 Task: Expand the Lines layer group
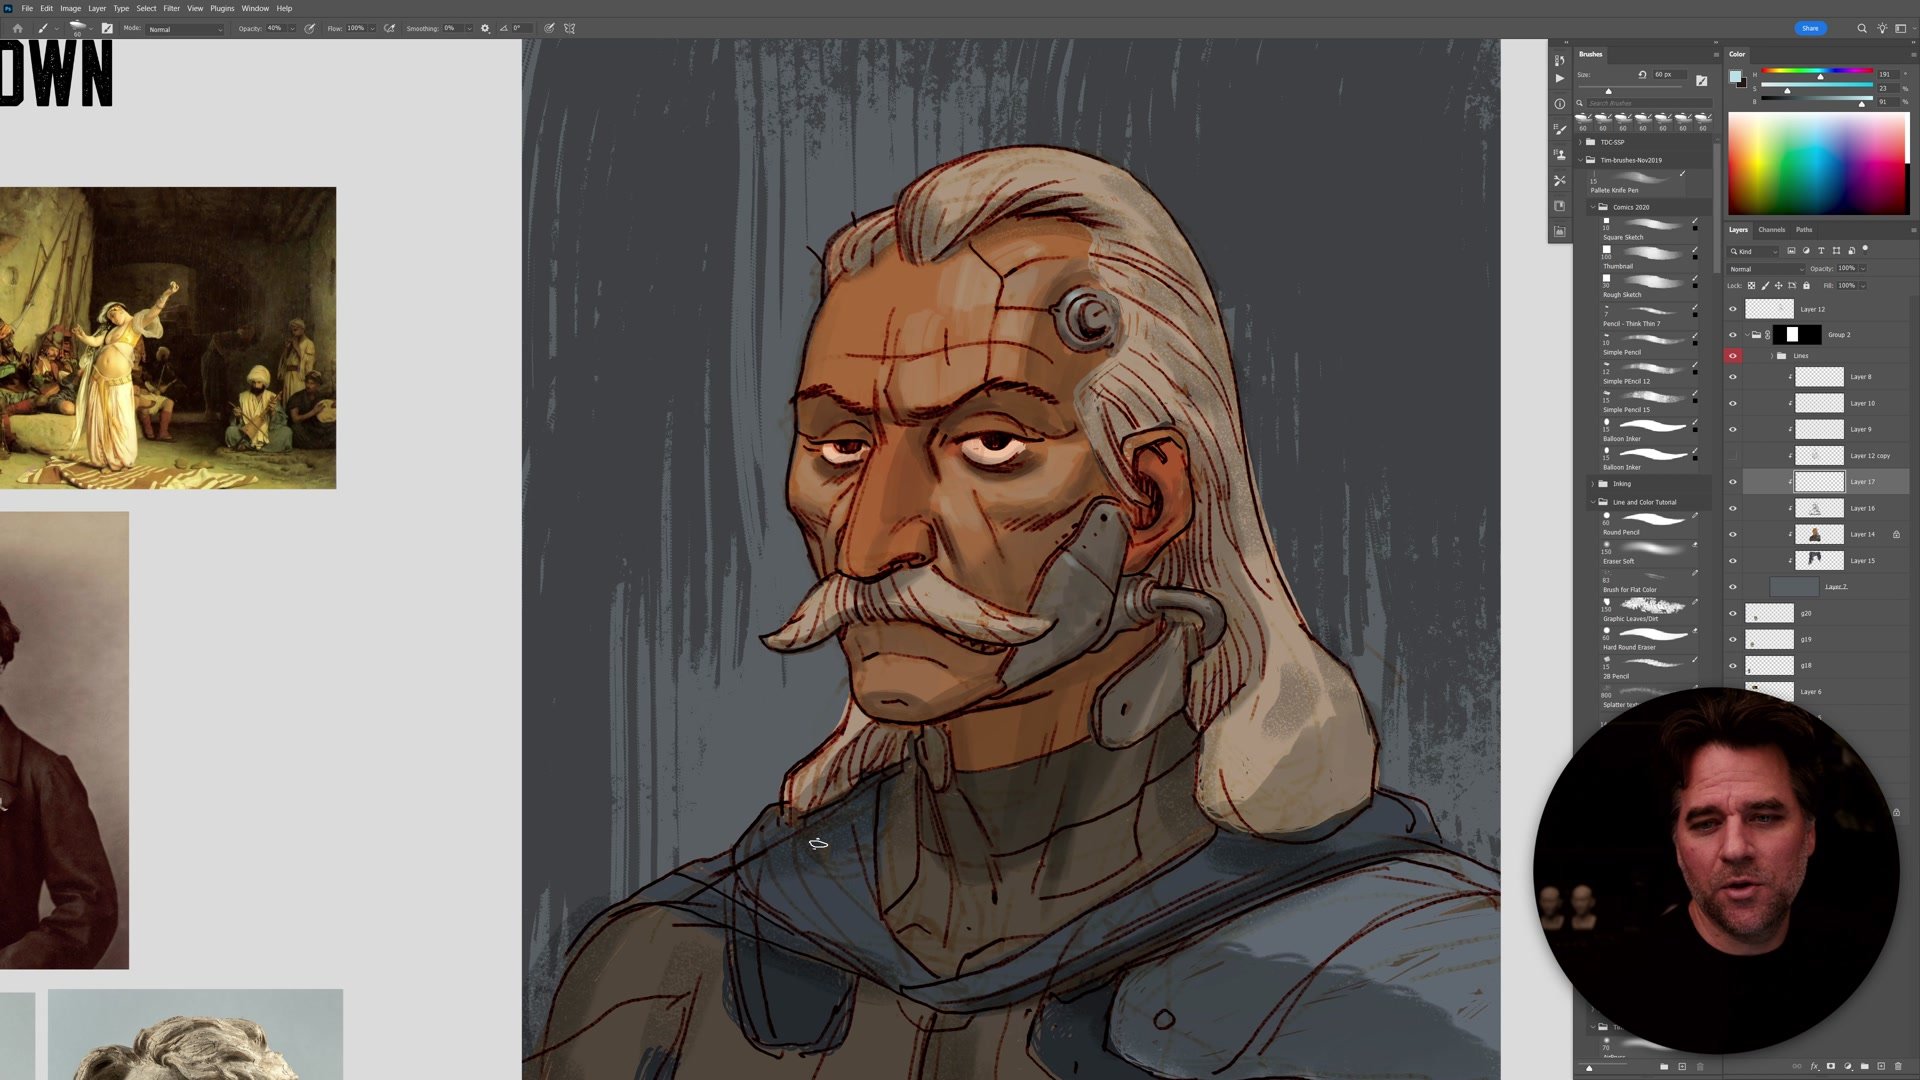click(1772, 356)
